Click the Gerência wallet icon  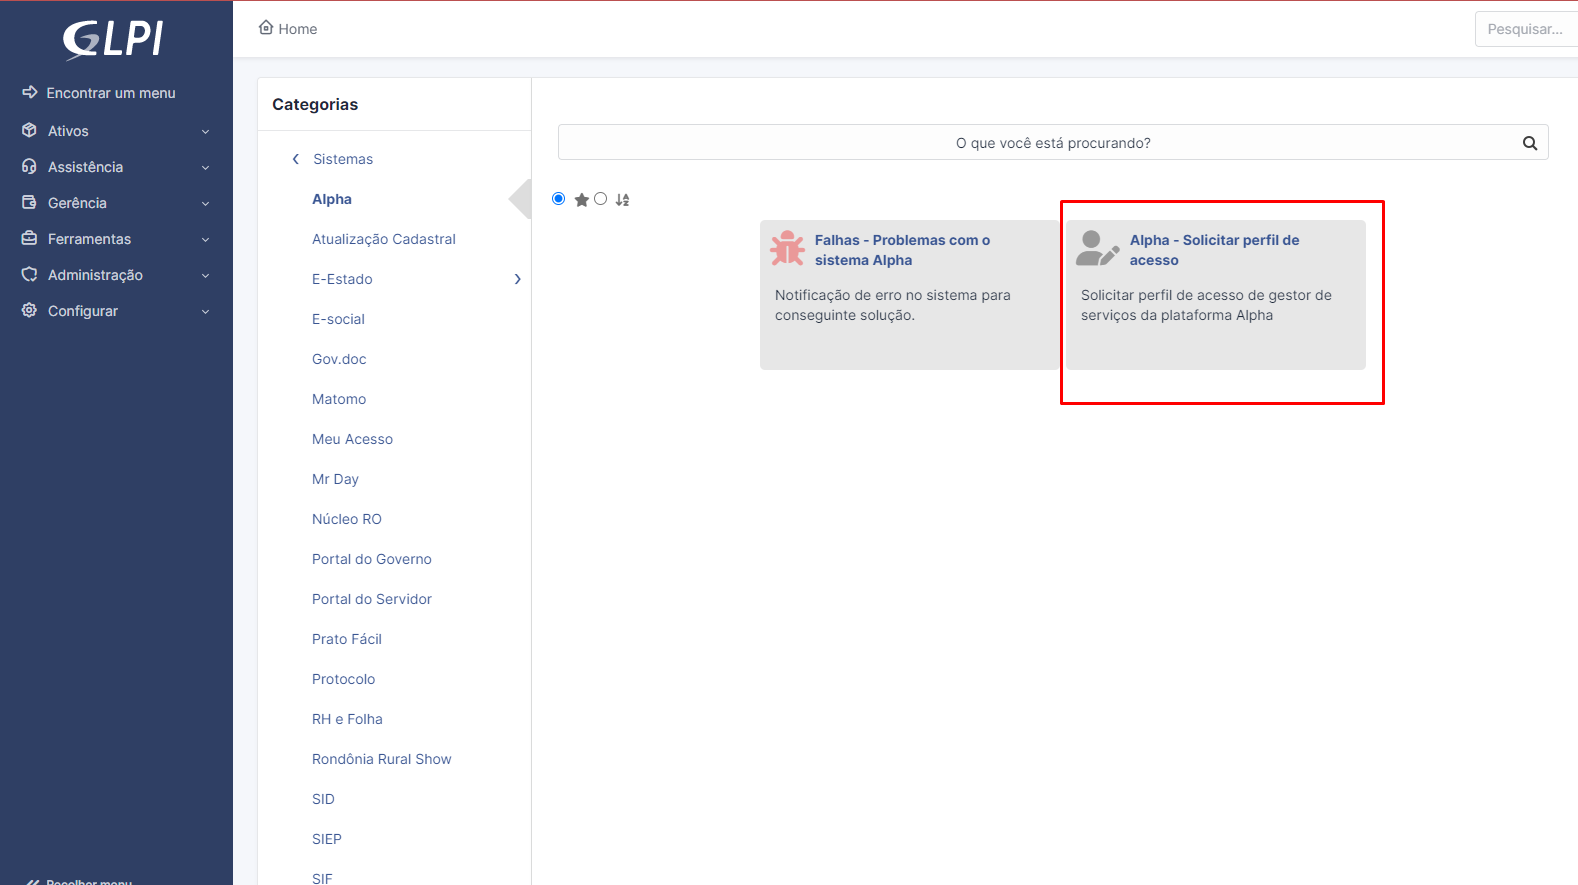[30, 202]
